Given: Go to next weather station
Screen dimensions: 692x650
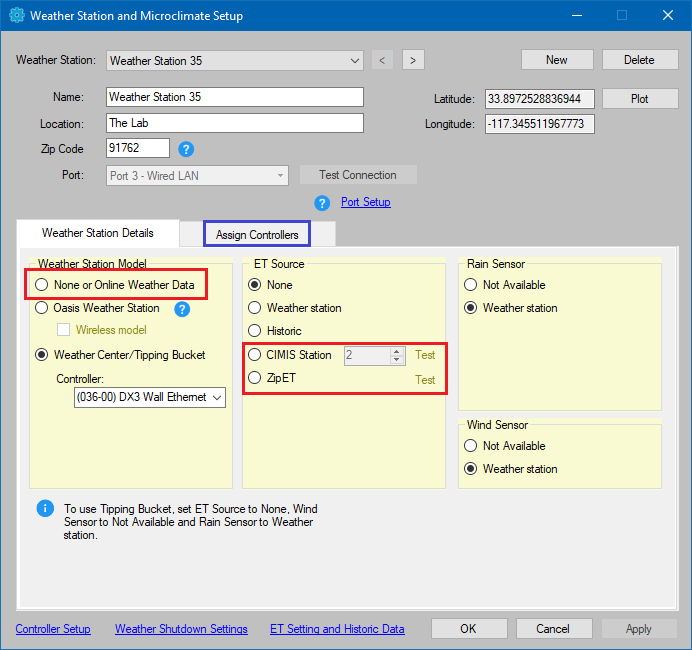Looking at the screenshot, I should [x=413, y=60].
